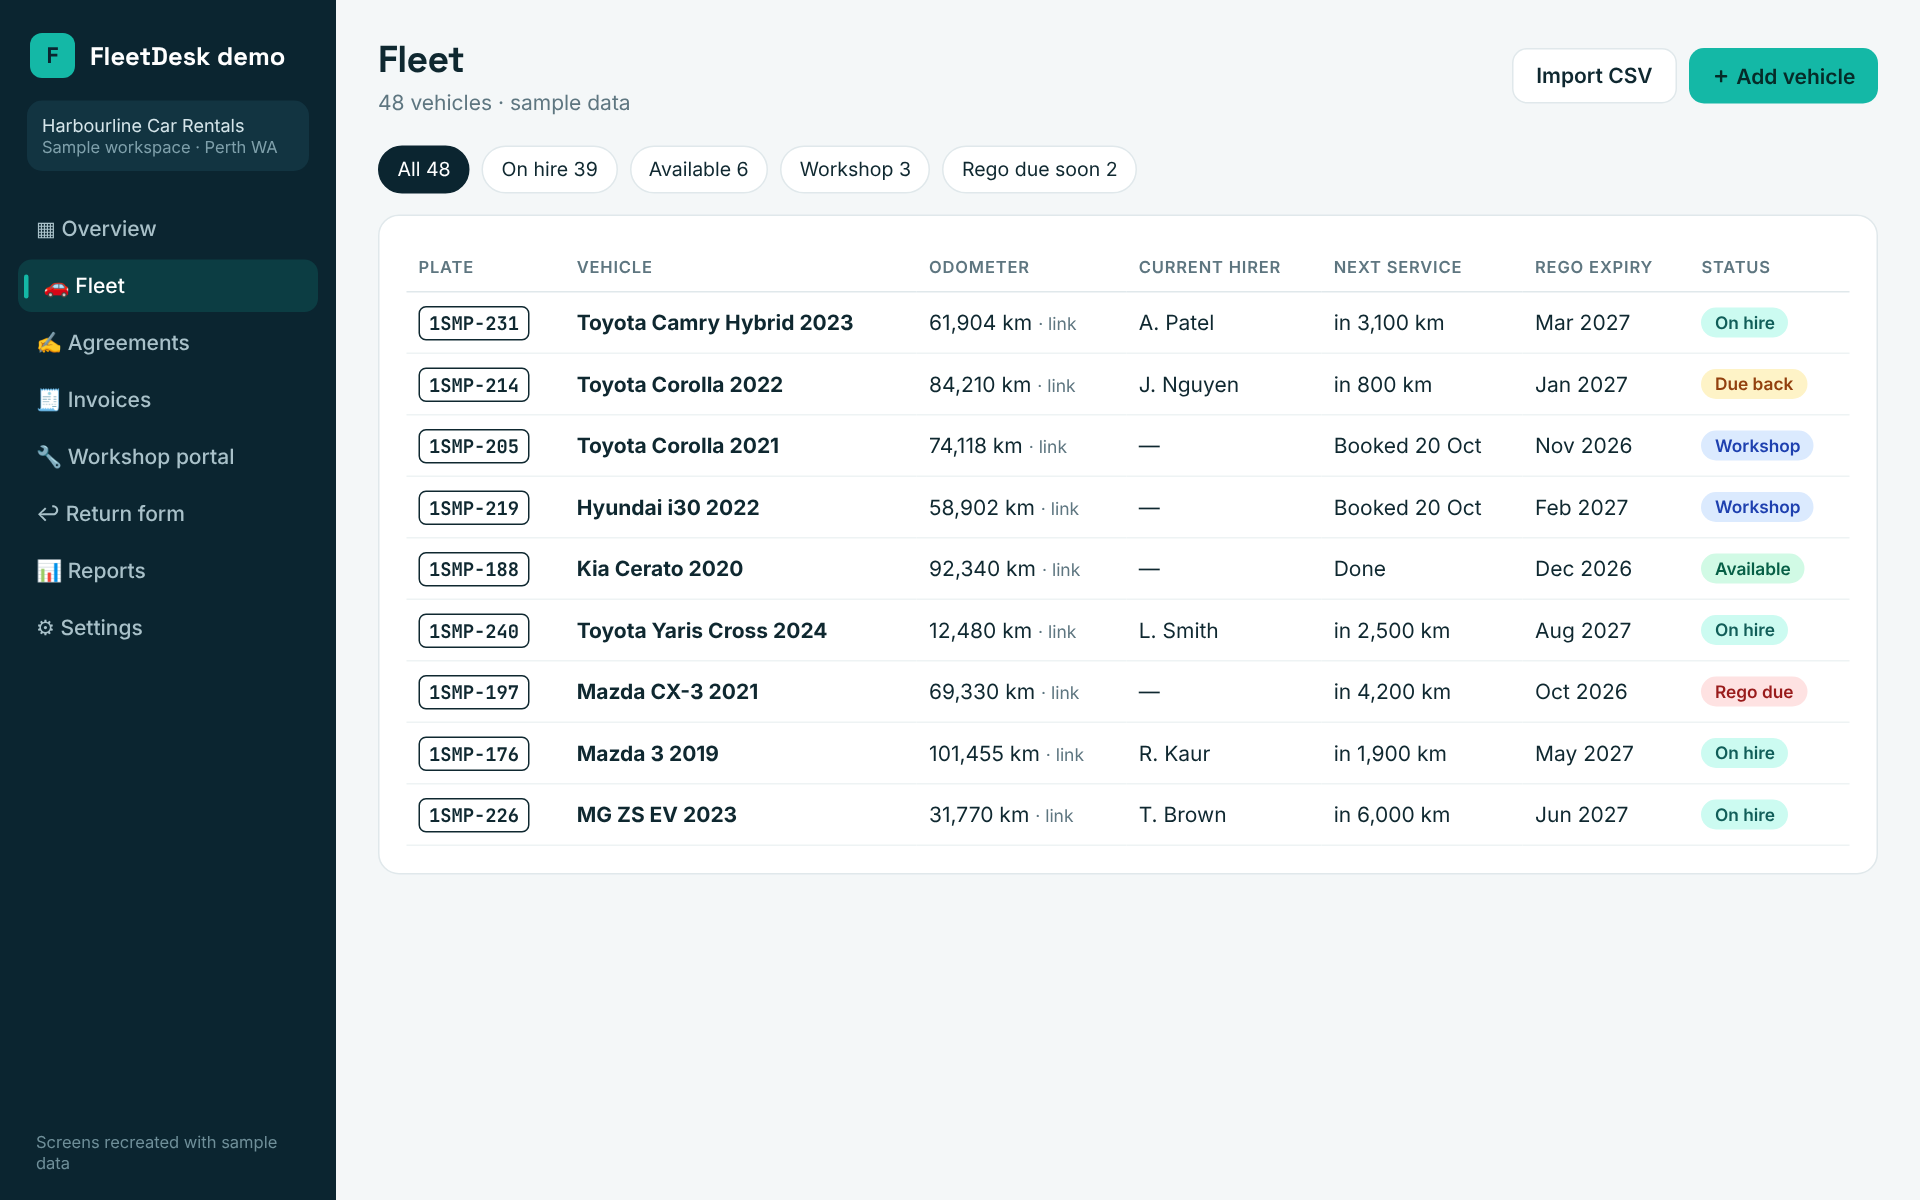Open odometer link for Toyota Corolla 2021
Image resolution: width=1920 pixels, height=1200 pixels.
pos(1053,447)
